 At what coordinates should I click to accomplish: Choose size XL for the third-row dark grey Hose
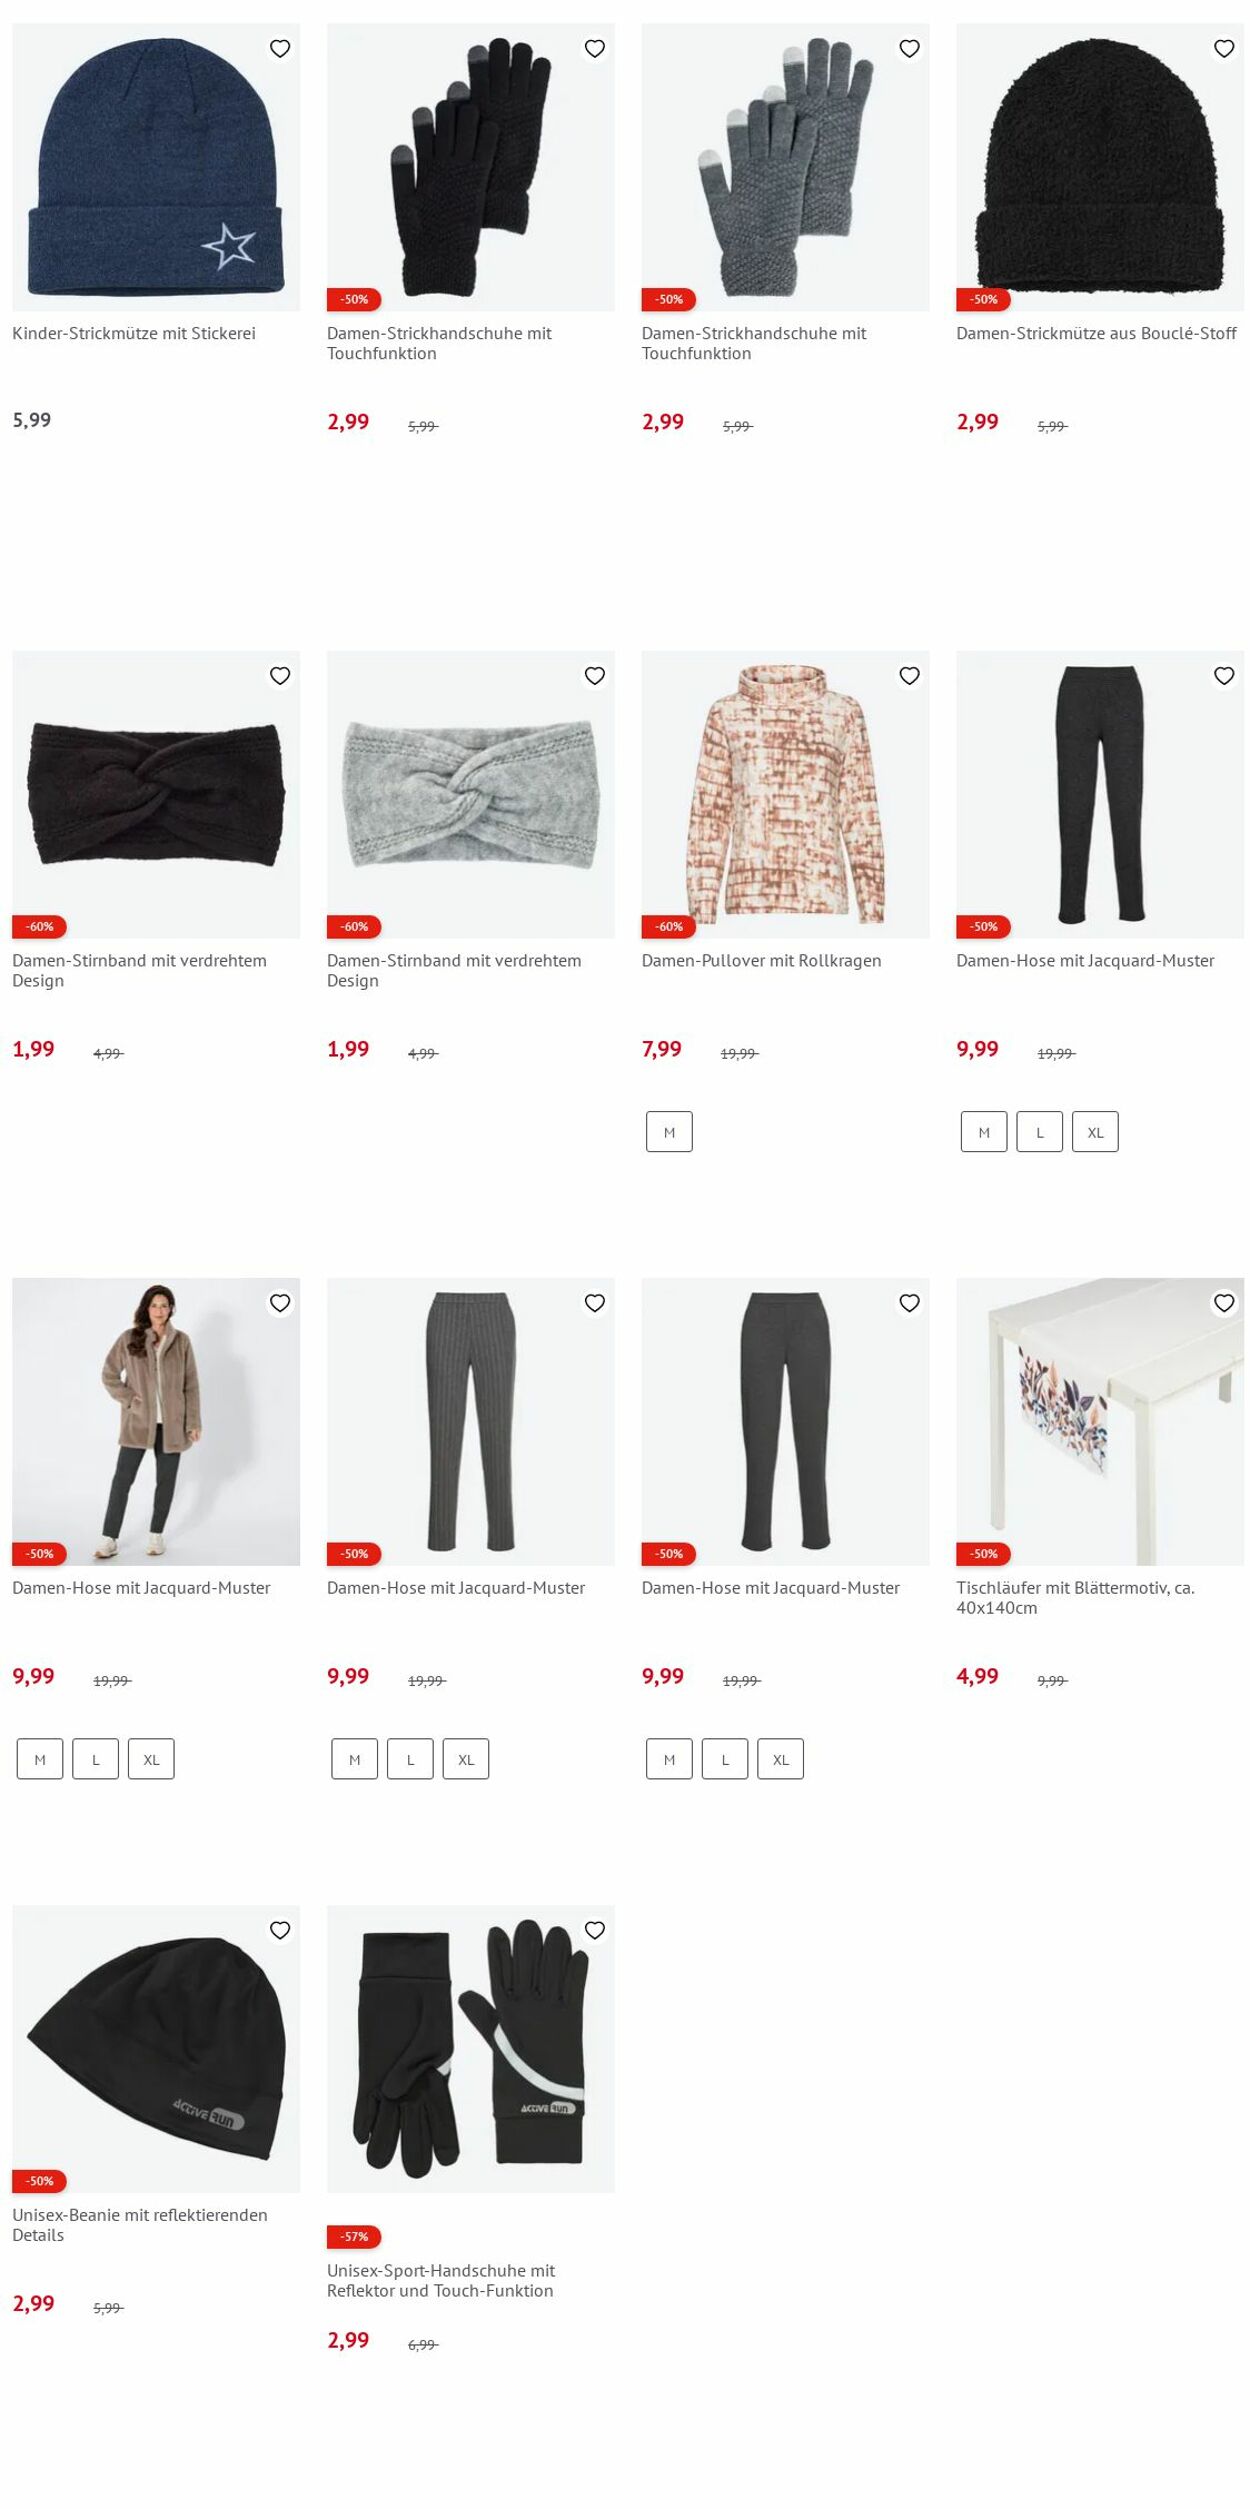[x=781, y=1759]
